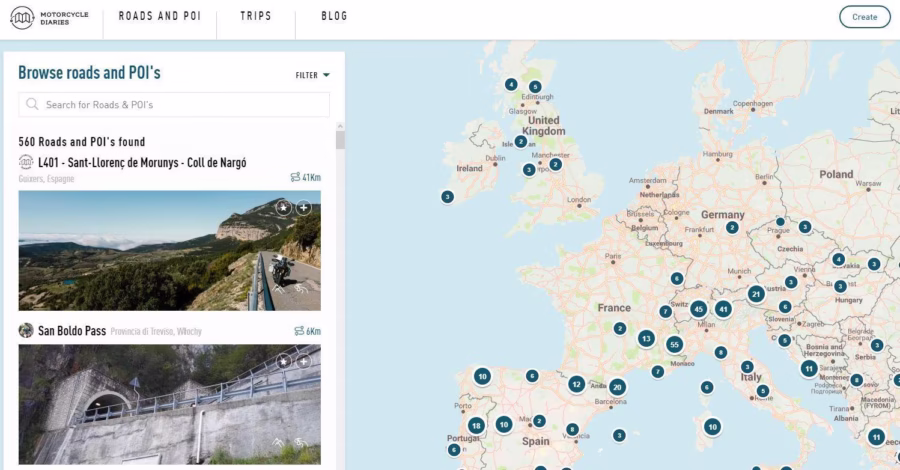Open the map cluster marked 55
This screenshot has width=900, height=470.
click(x=675, y=345)
